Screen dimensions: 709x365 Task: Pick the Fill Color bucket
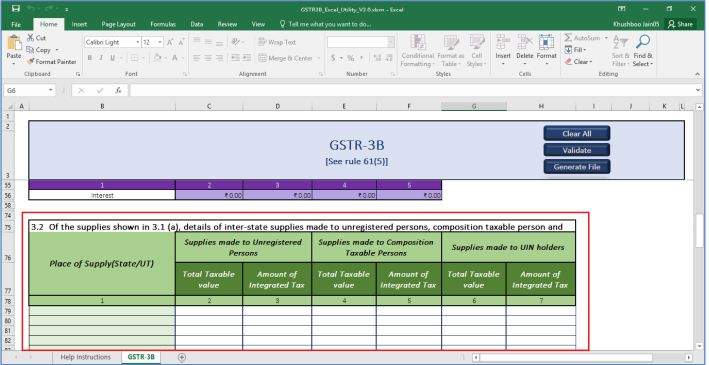pyautogui.click(x=157, y=58)
